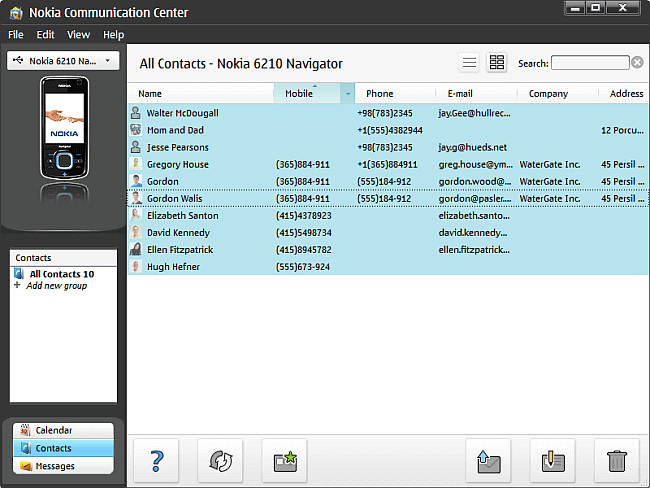Open the Edit menu
Viewport: 650px width, 488px height.
tap(45, 35)
